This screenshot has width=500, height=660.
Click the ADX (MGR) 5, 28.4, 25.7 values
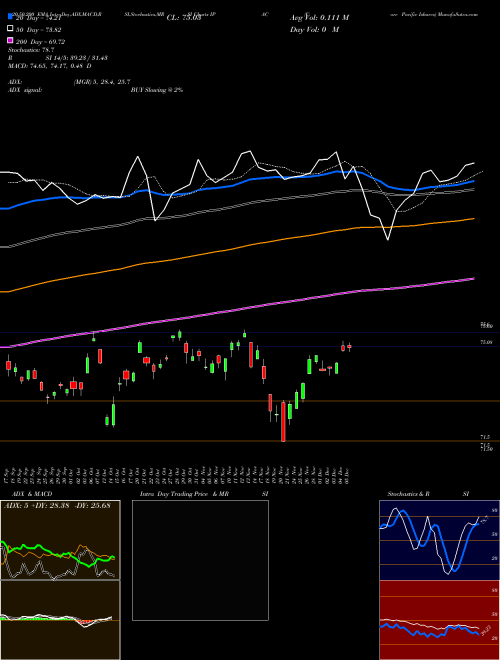pyautogui.click(x=102, y=82)
